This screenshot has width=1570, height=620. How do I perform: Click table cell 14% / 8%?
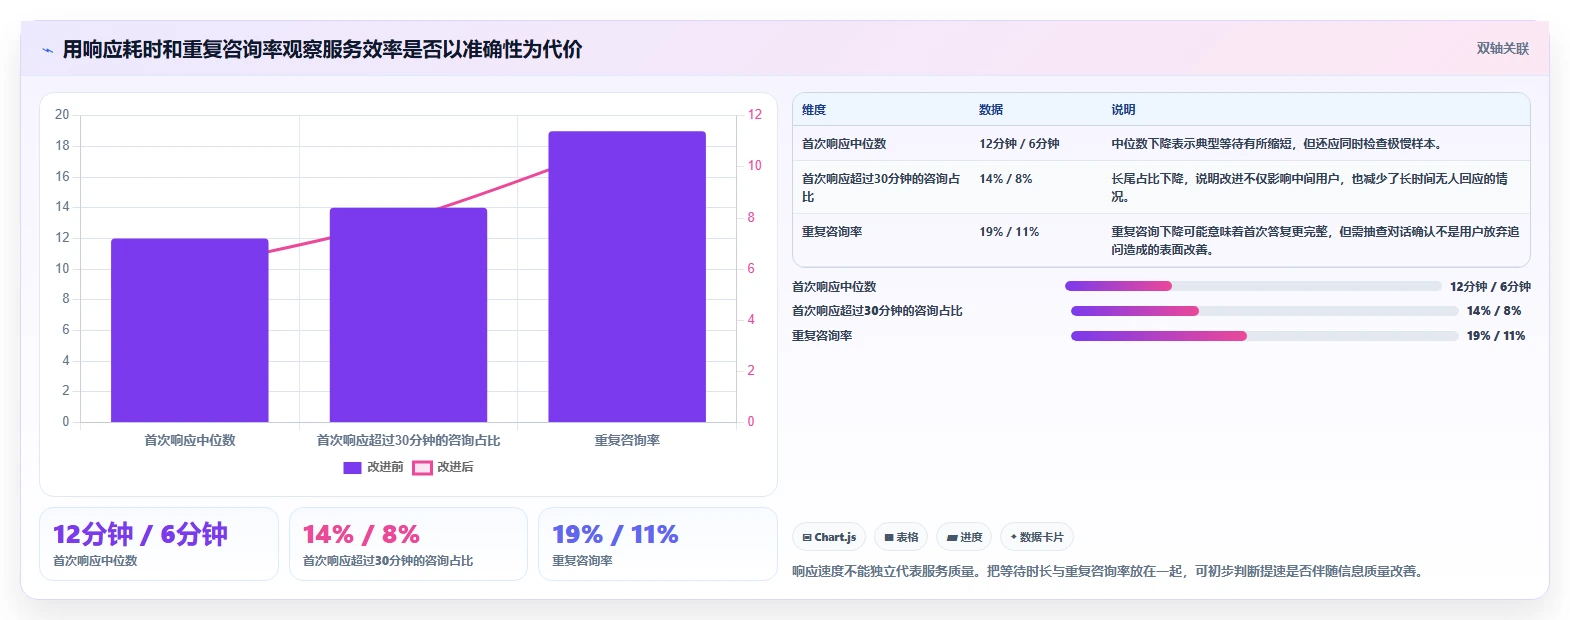coord(1005,179)
